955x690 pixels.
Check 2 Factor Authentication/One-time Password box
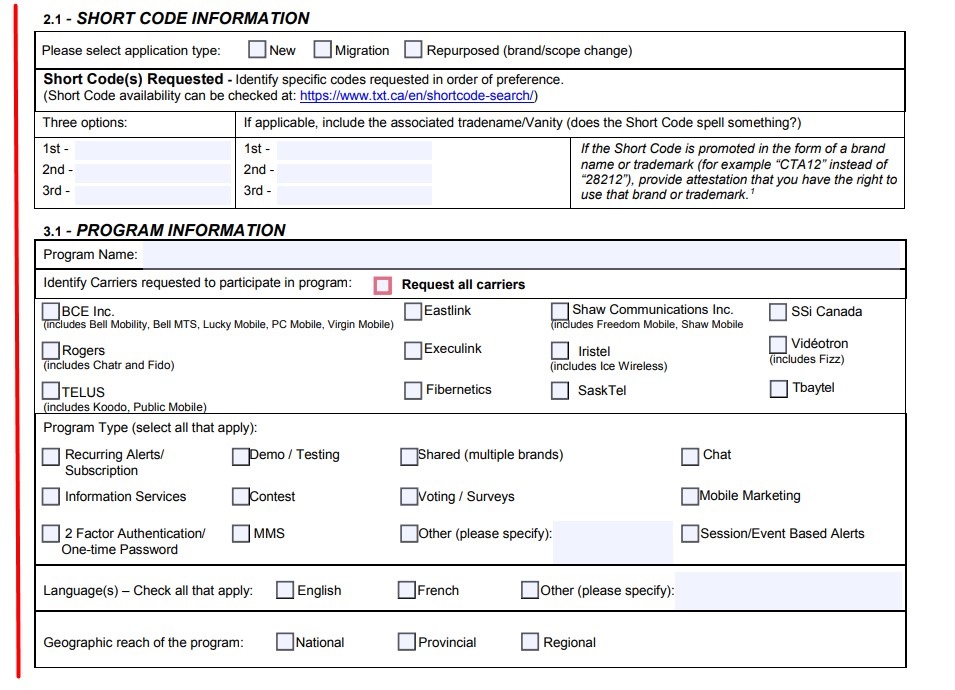[51, 533]
